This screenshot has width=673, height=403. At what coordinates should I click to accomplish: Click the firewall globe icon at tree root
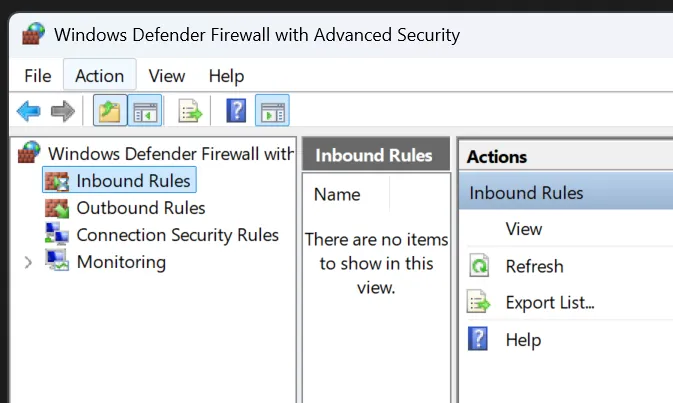(29, 152)
